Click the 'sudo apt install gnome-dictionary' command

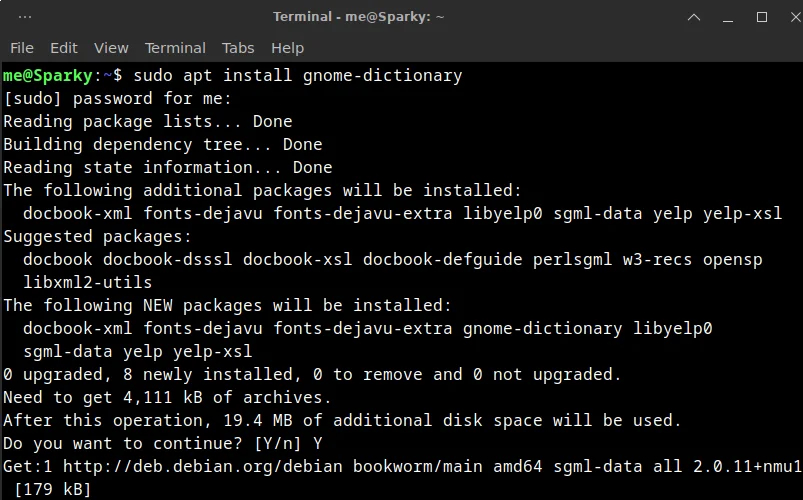(x=297, y=75)
